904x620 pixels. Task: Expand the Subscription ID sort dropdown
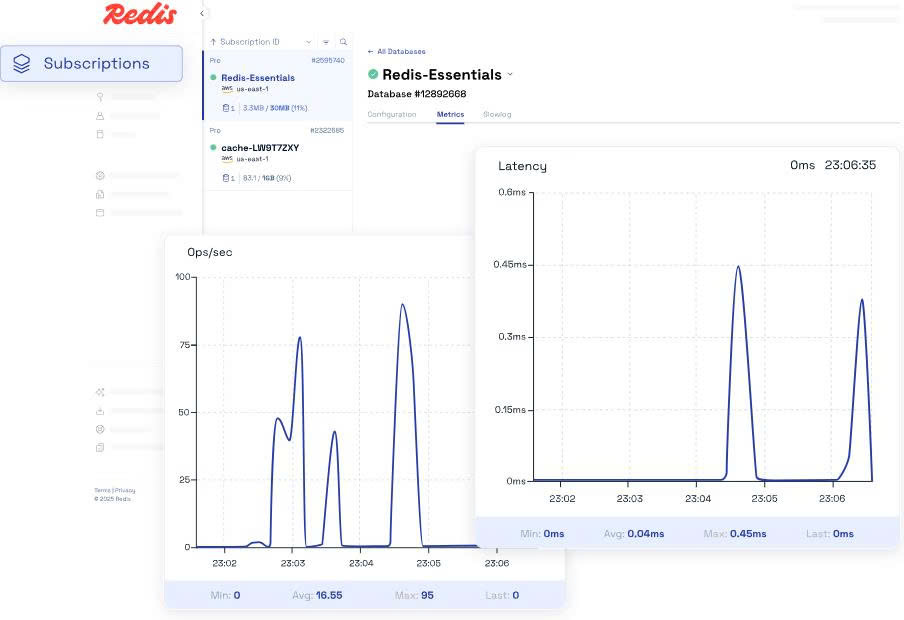coord(308,42)
